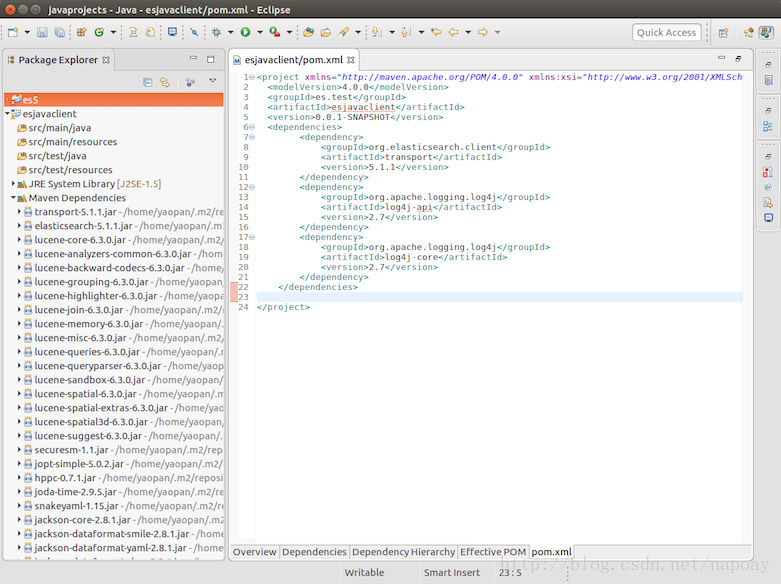Toggle the fold marker on line 17 dependency
The height and width of the screenshot is (584, 781).
point(252,237)
